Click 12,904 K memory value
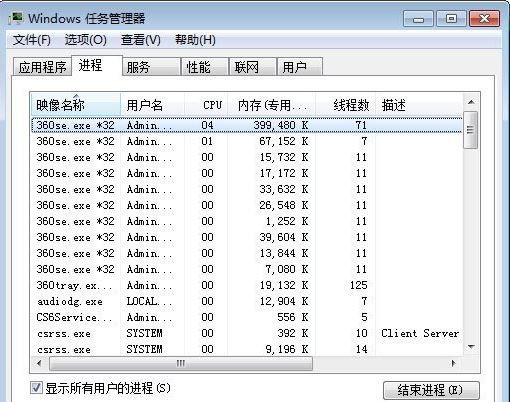The height and width of the screenshot is (402, 510). click(284, 301)
